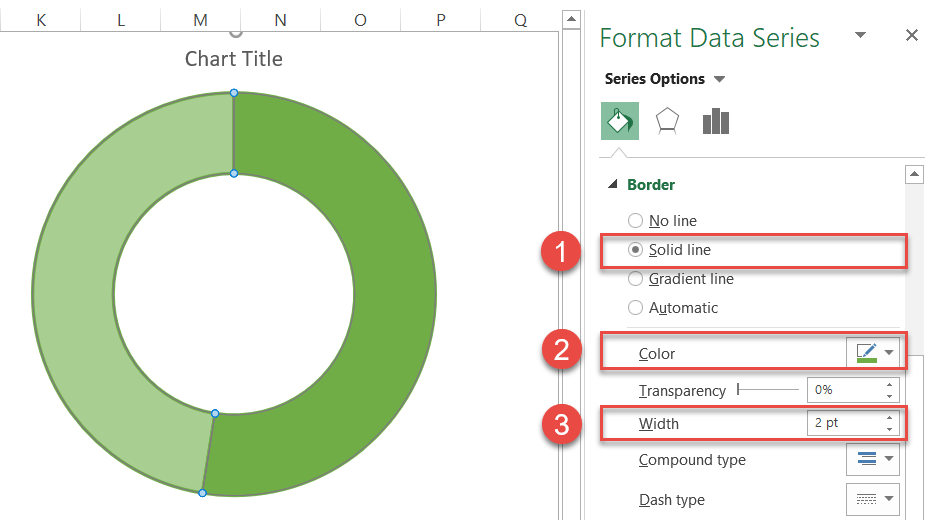The width and height of the screenshot is (927, 520).
Task: Select the Chart Title text
Action: (x=234, y=58)
